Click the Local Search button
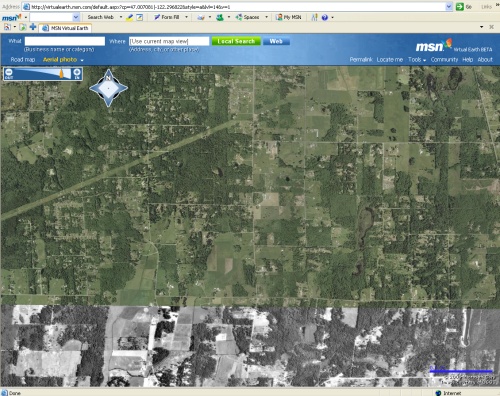500x396 pixels. (x=236, y=41)
